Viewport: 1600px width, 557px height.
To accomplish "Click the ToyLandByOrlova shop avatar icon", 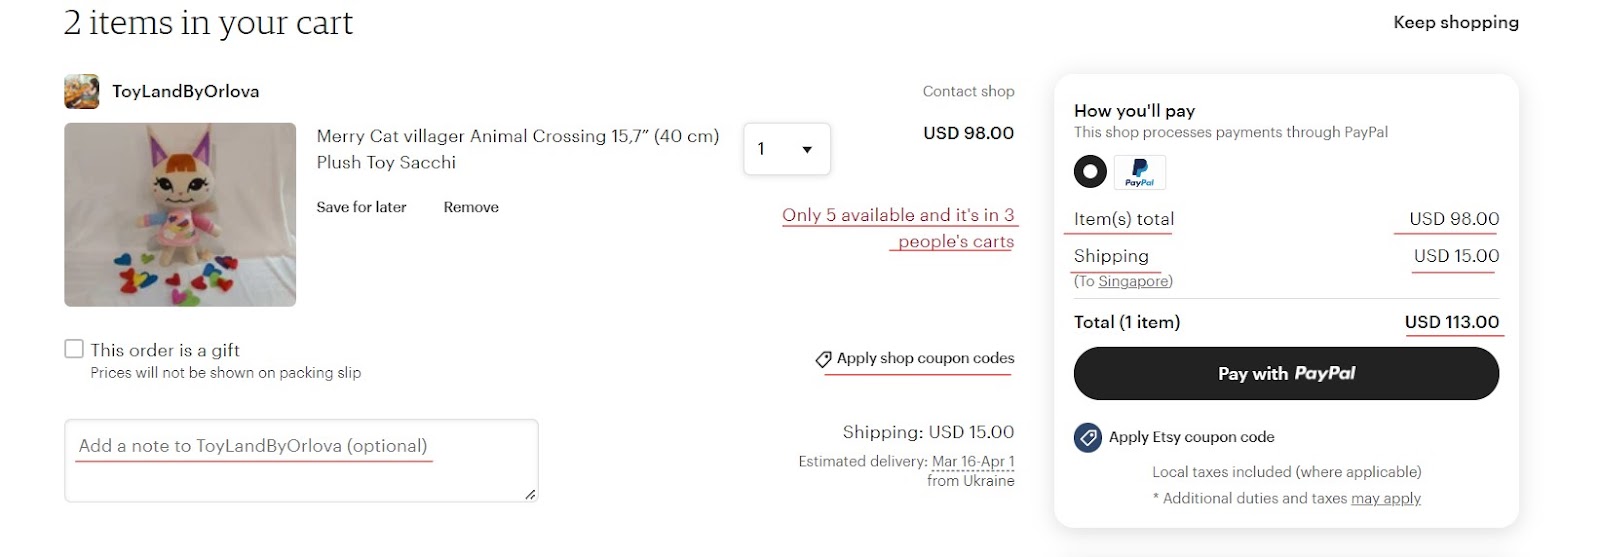I will click(81, 91).
